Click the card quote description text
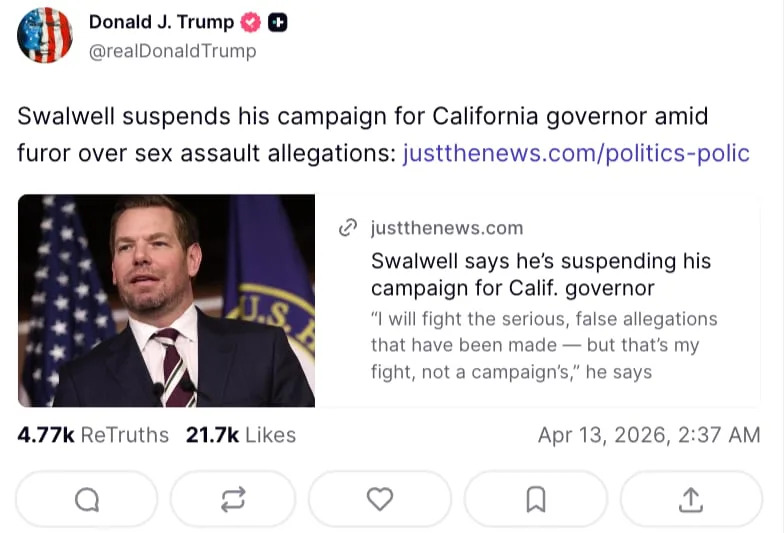The width and height of the screenshot is (784, 533). [543, 345]
